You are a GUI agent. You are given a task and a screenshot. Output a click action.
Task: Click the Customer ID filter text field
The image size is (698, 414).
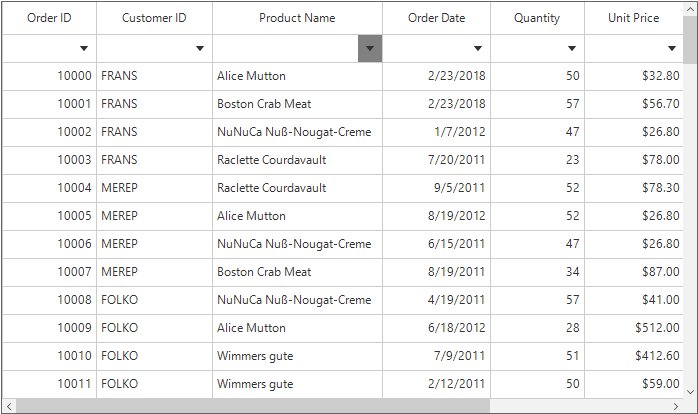pos(142,49)
